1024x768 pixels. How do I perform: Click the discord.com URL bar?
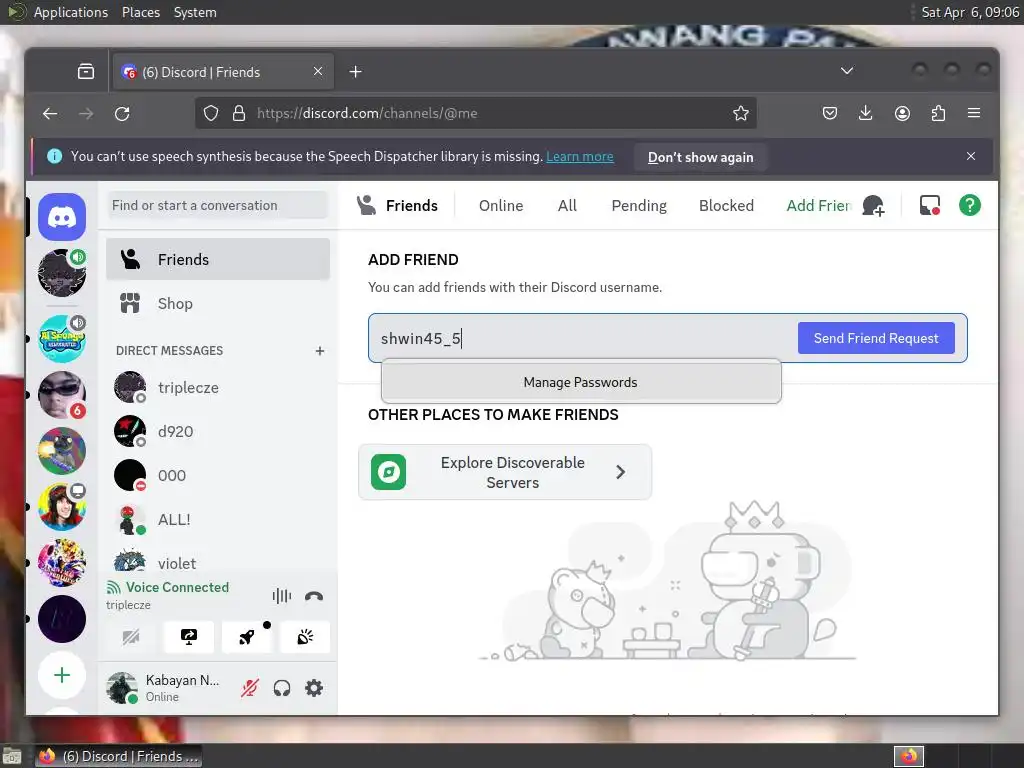click(x=475, y=114)
